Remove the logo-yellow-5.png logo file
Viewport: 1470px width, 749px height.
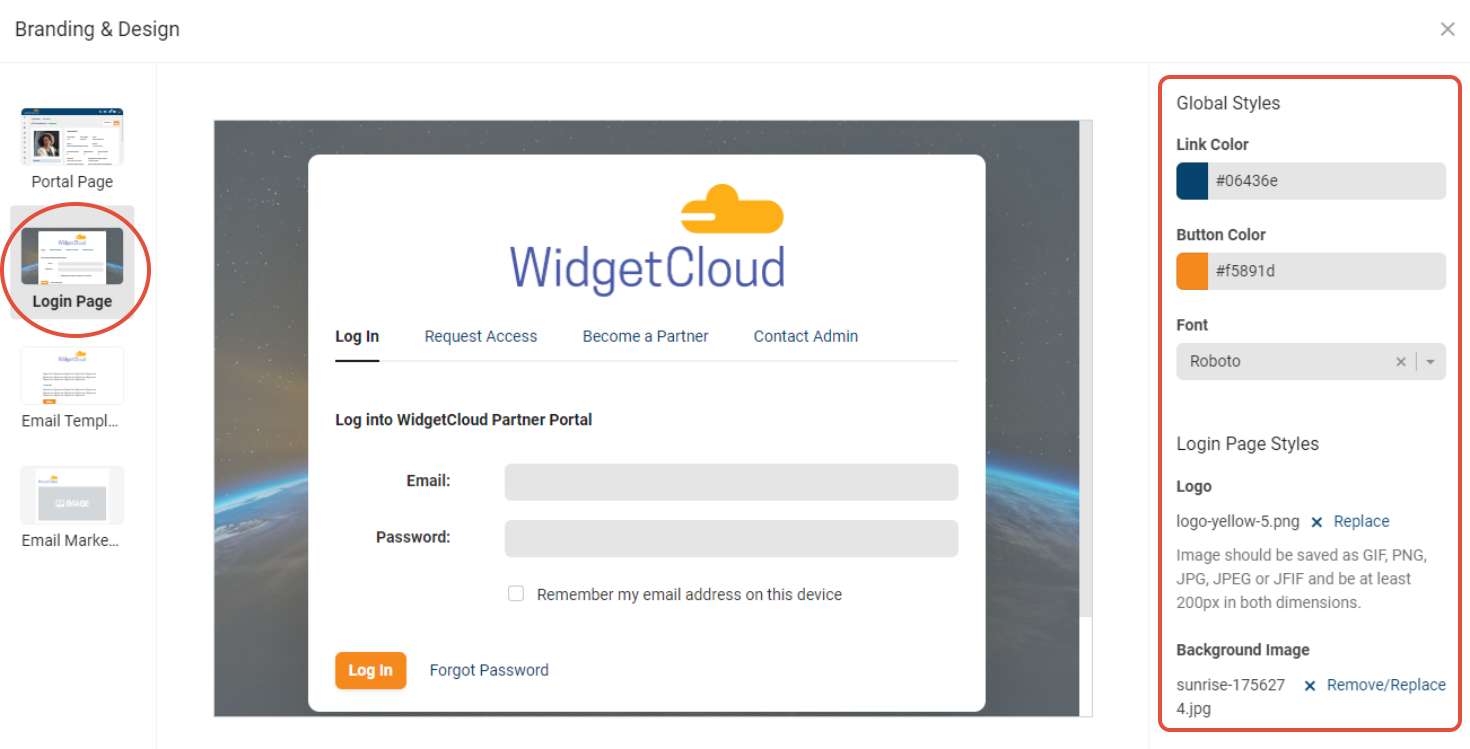tap(1317, 522)
